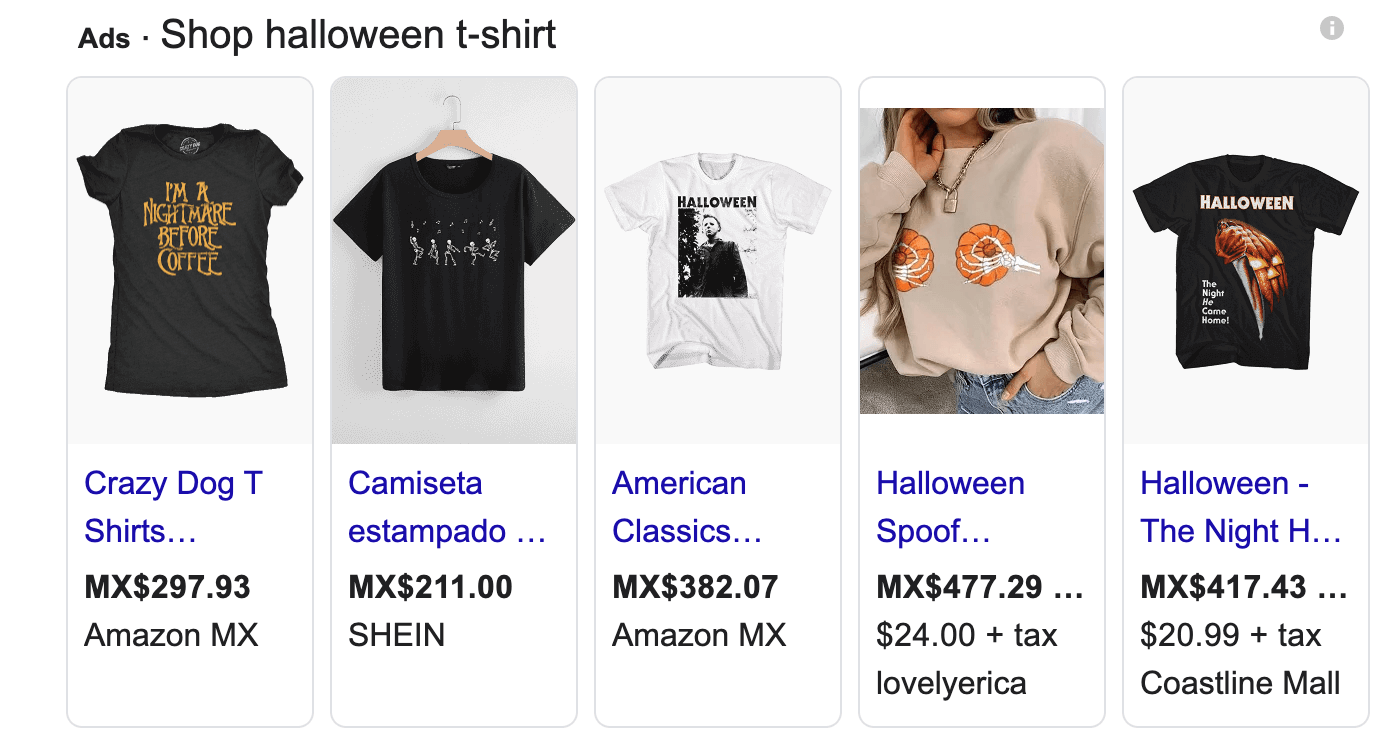View the beige pumpkin sweatshirt photo

click(x=982, y=261)
